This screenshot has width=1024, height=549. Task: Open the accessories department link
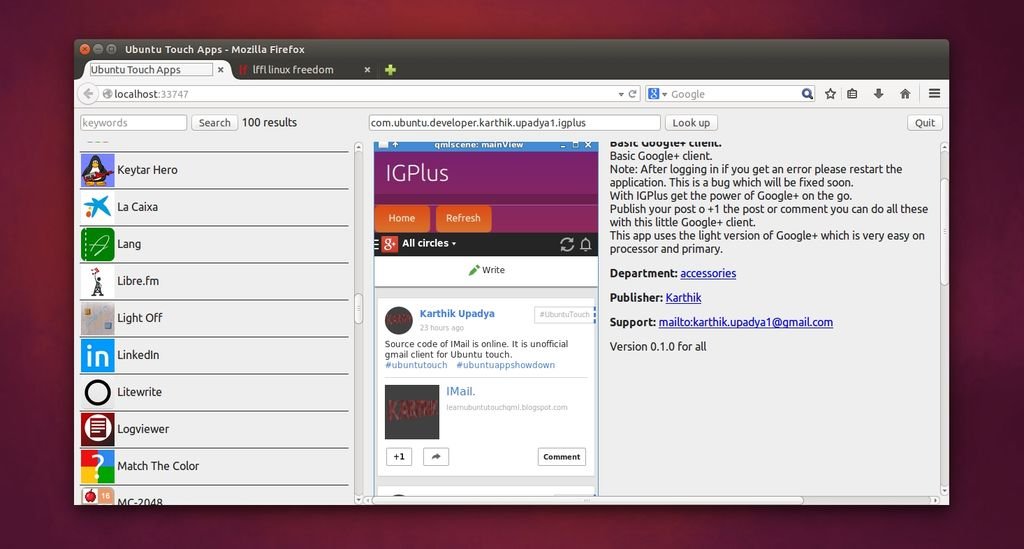coord(708,273)
